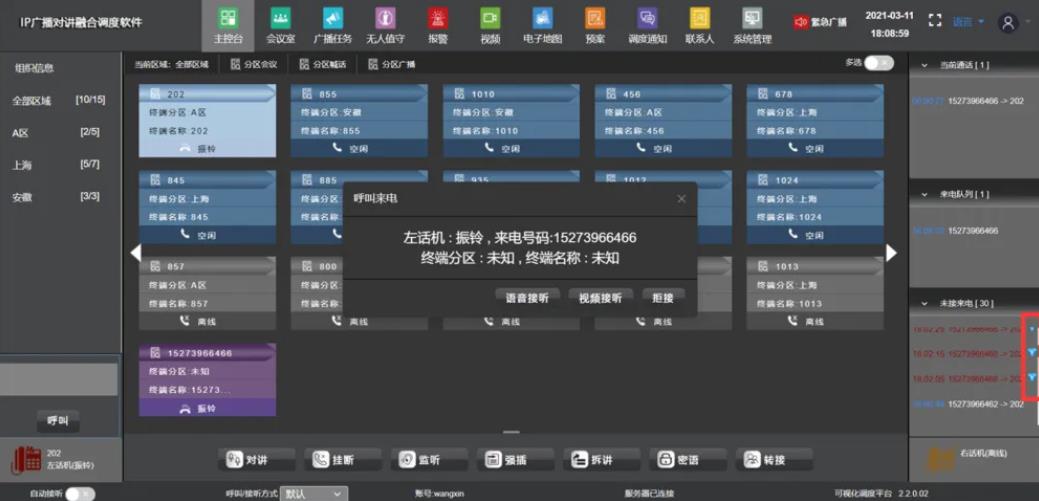Open the language dropdown in header
Image resolution: width=1039 pixels, height=501 pixels.
tap(968, 22)
